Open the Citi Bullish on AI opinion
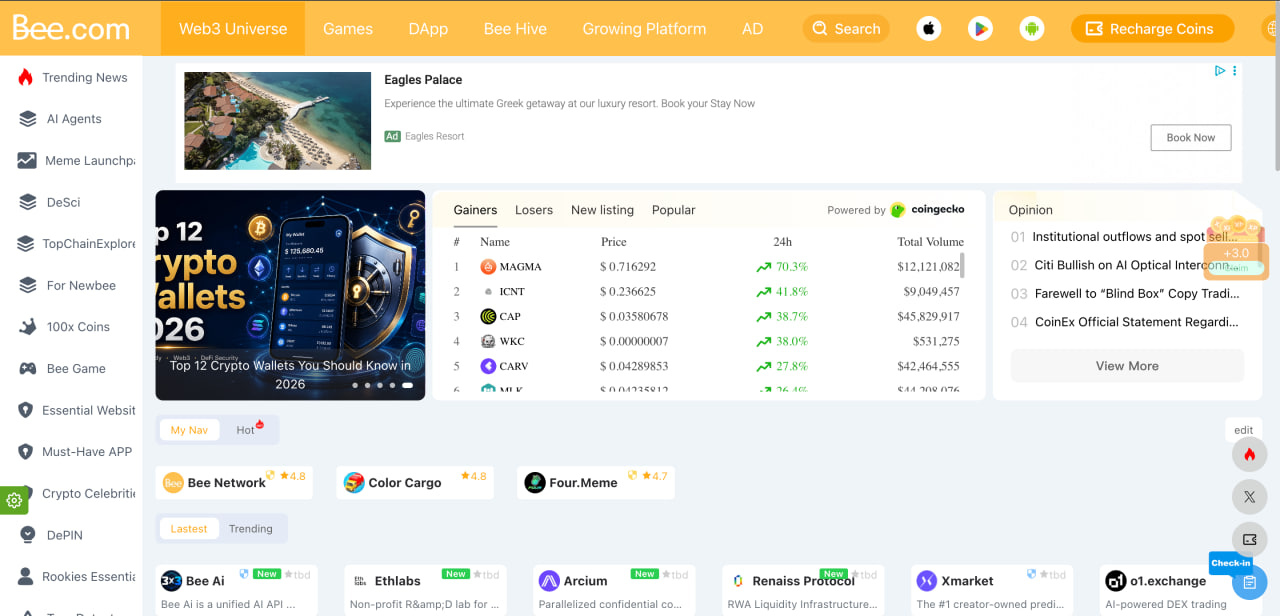This screenshot has height=616, width=1280. pyautogui.click(x=1134, y=265)
